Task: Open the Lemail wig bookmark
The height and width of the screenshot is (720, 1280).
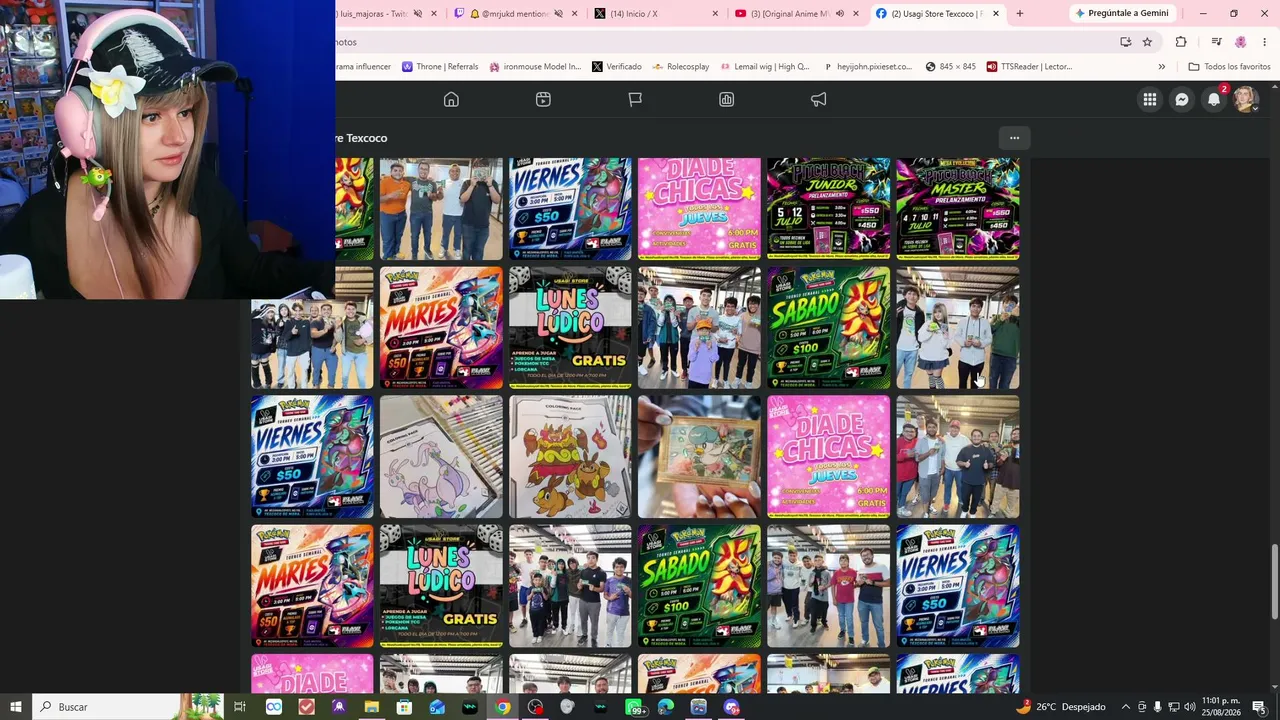Action: pos(765,67)
